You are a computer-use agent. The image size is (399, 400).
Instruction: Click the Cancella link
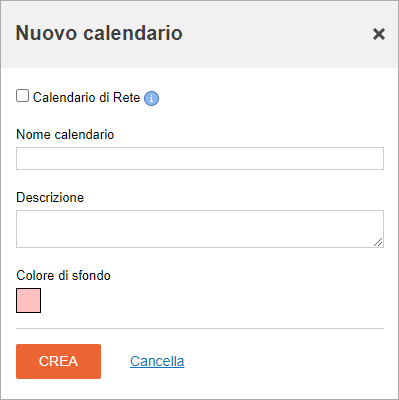click(157, 361)
